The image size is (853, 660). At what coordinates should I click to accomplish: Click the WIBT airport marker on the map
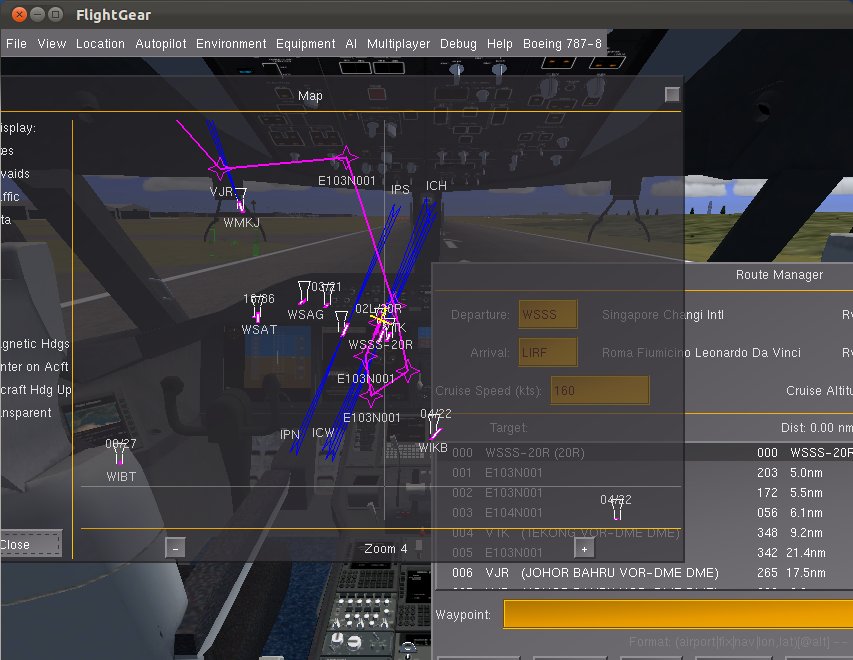[x=119, y=455]
